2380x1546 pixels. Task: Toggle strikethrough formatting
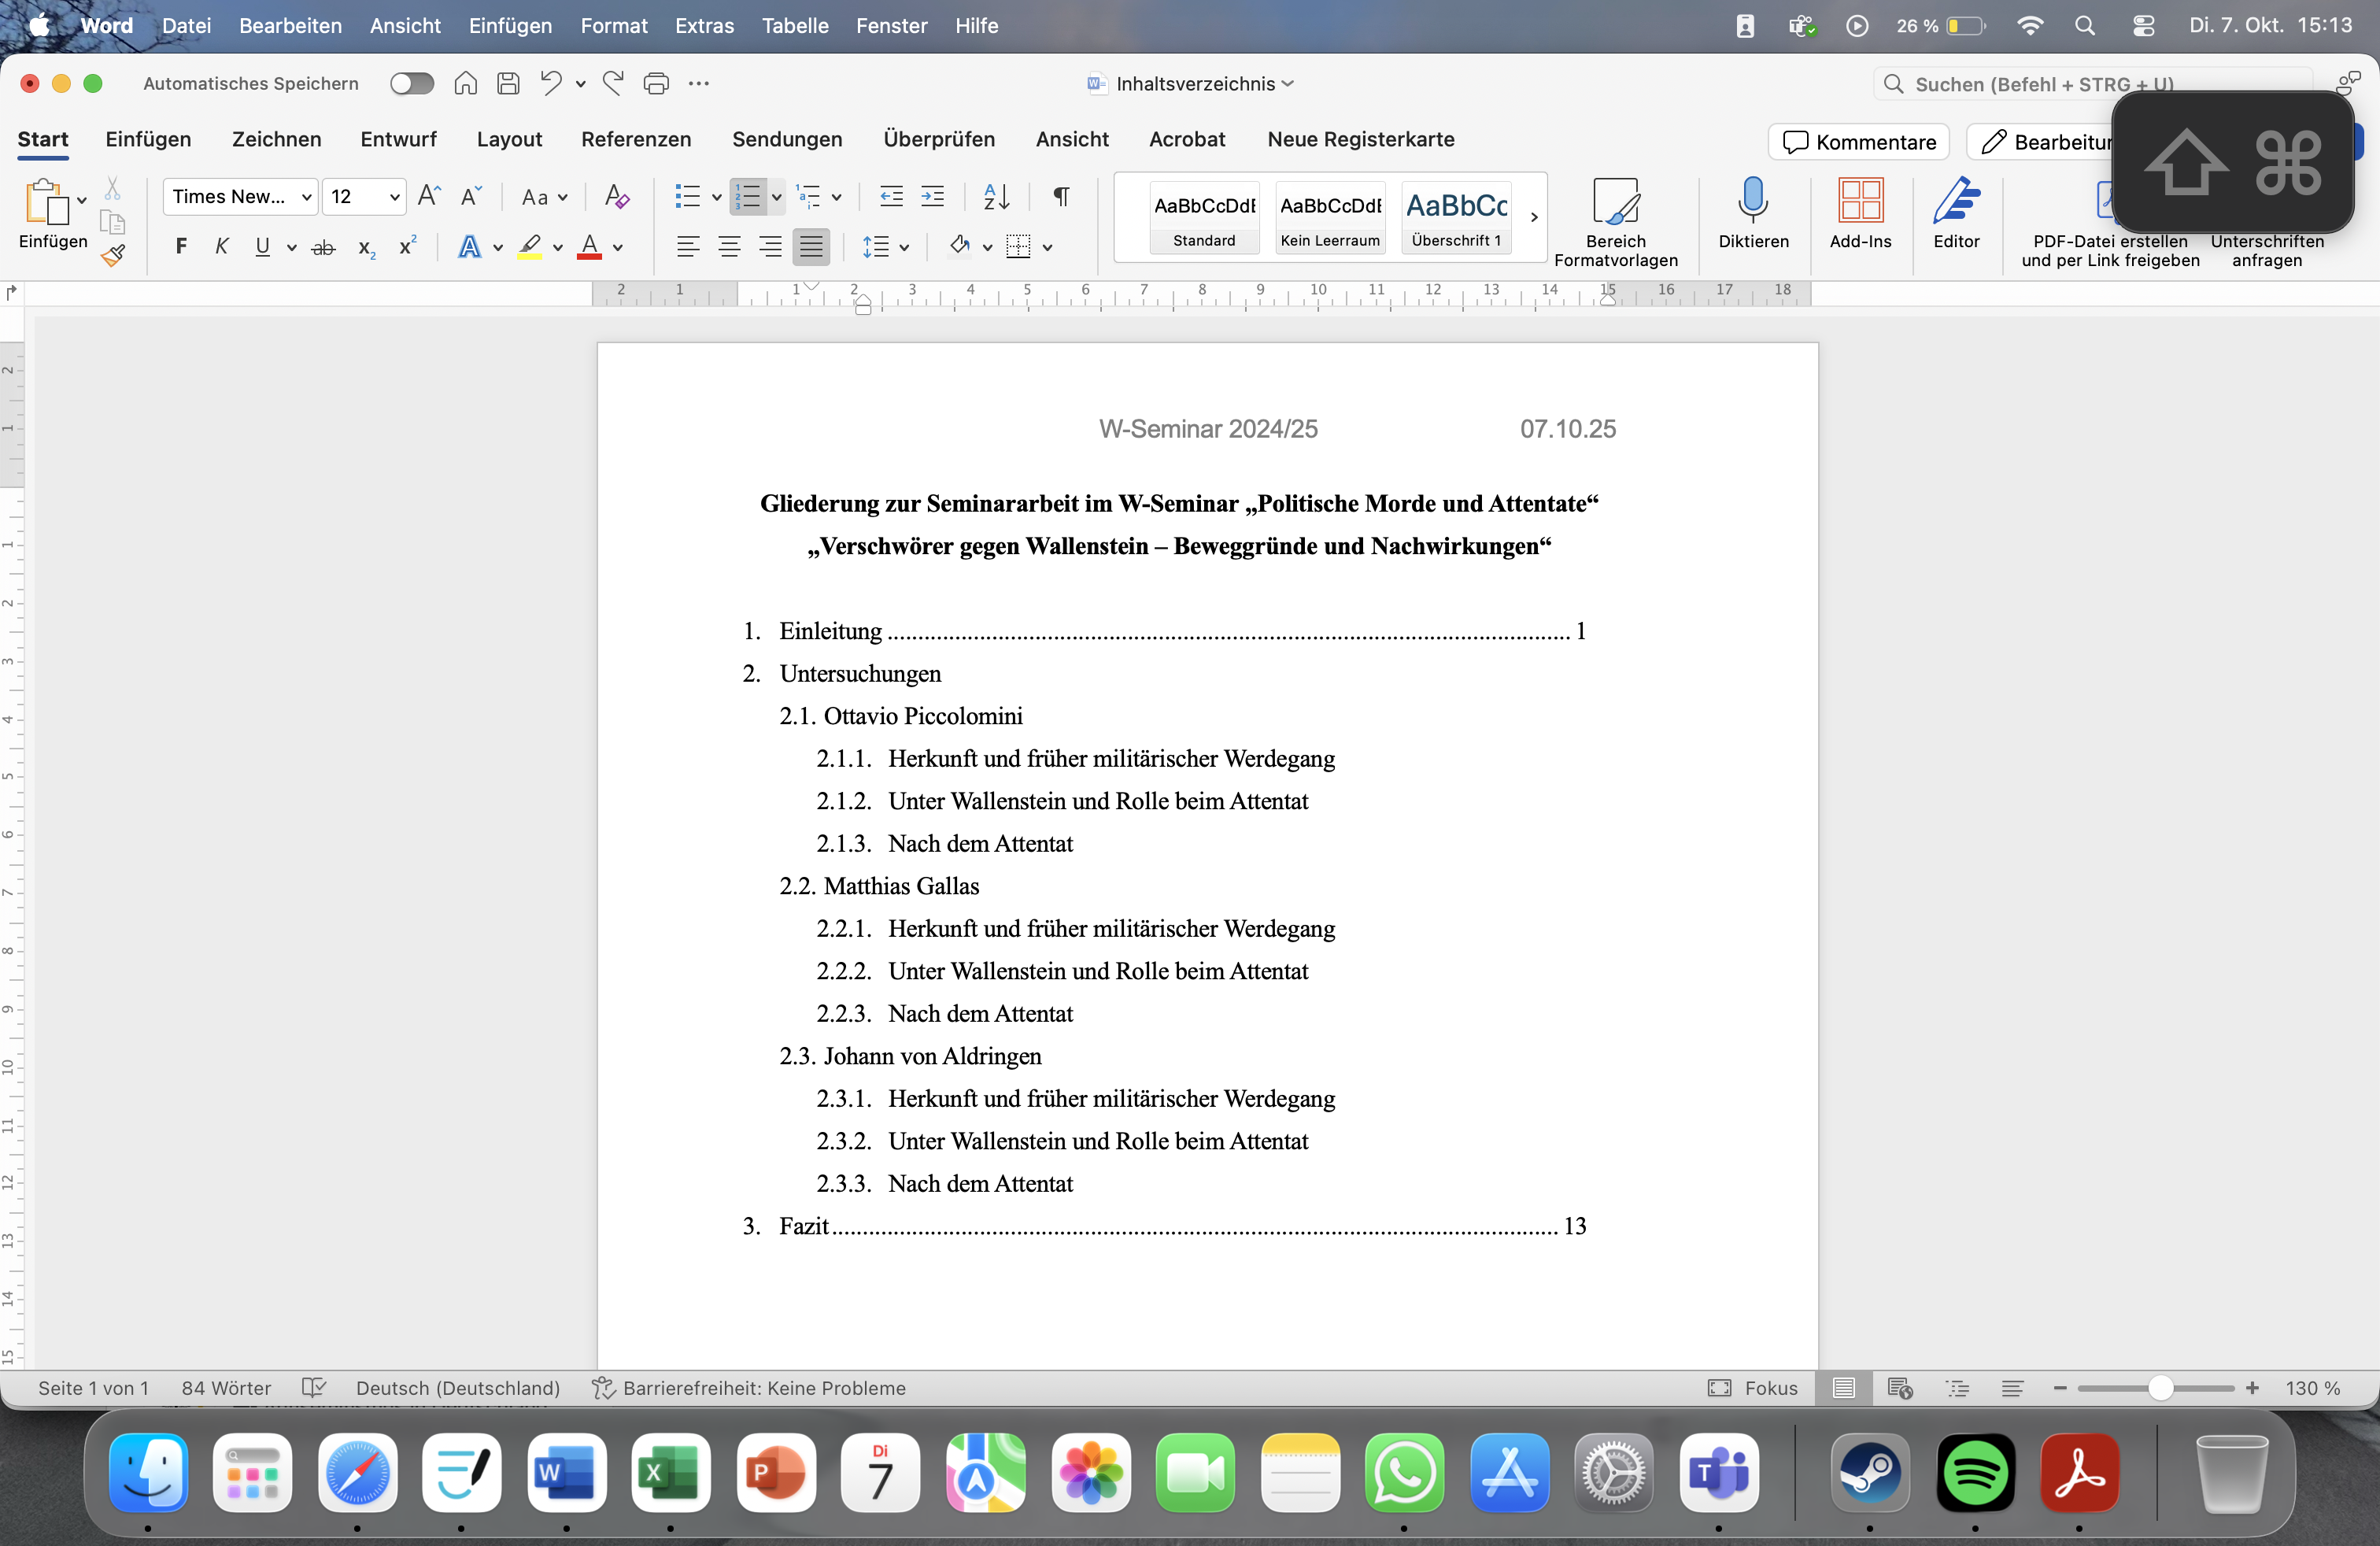click(323, 247)
